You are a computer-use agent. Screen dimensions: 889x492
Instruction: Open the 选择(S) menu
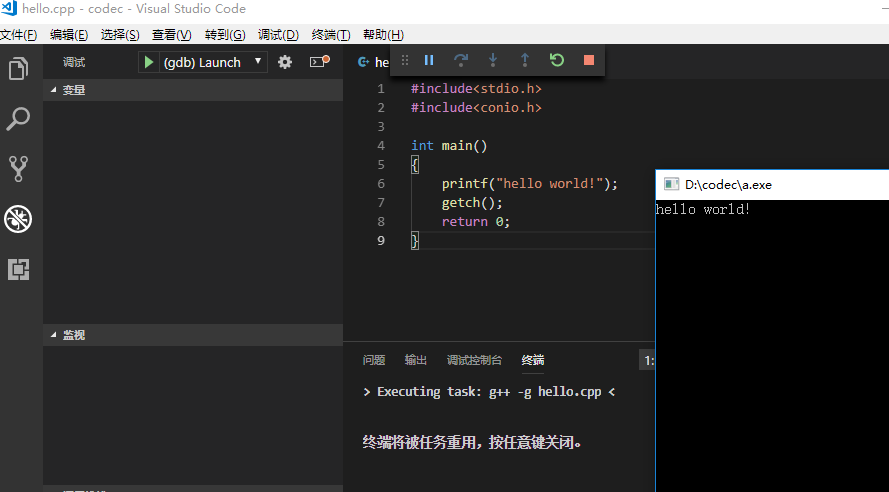tap(120, 35)
